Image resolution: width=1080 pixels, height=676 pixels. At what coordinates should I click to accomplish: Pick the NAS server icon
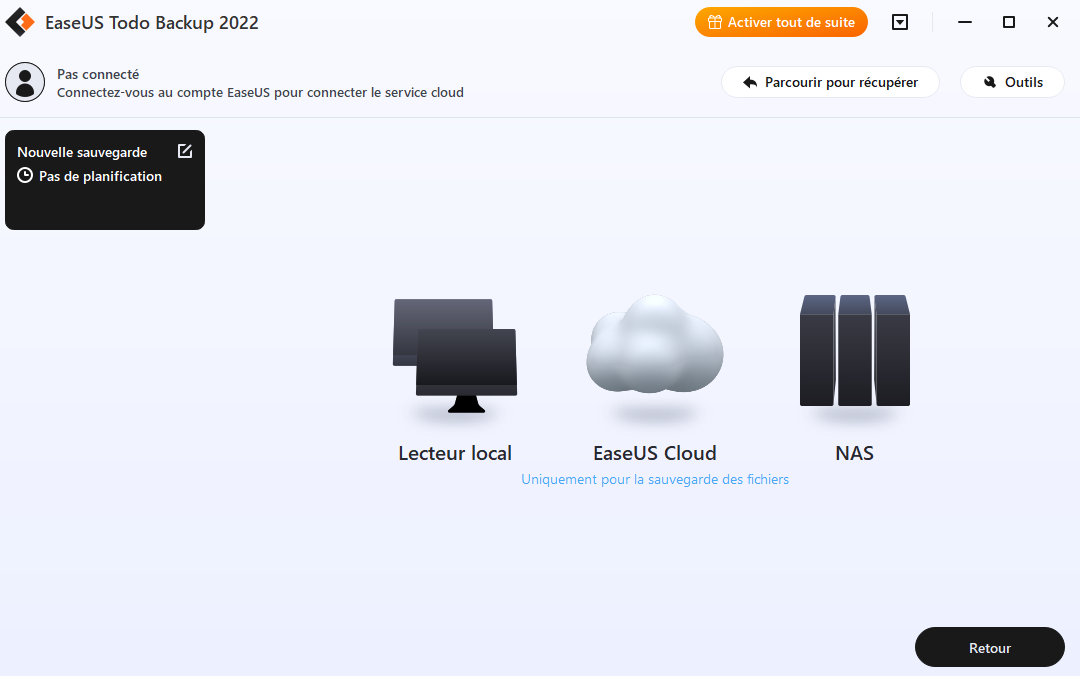pos(854,350)
